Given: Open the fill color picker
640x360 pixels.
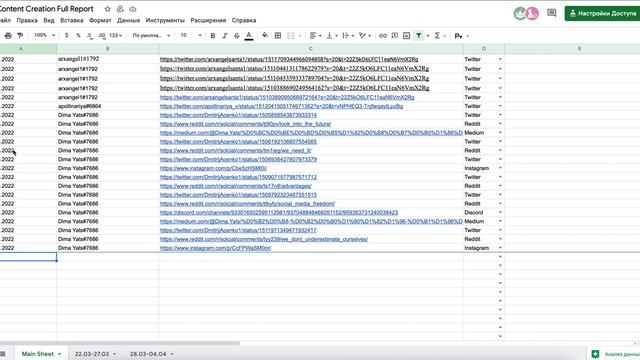Looking at the screenshot, I should [x=265, y=36].
